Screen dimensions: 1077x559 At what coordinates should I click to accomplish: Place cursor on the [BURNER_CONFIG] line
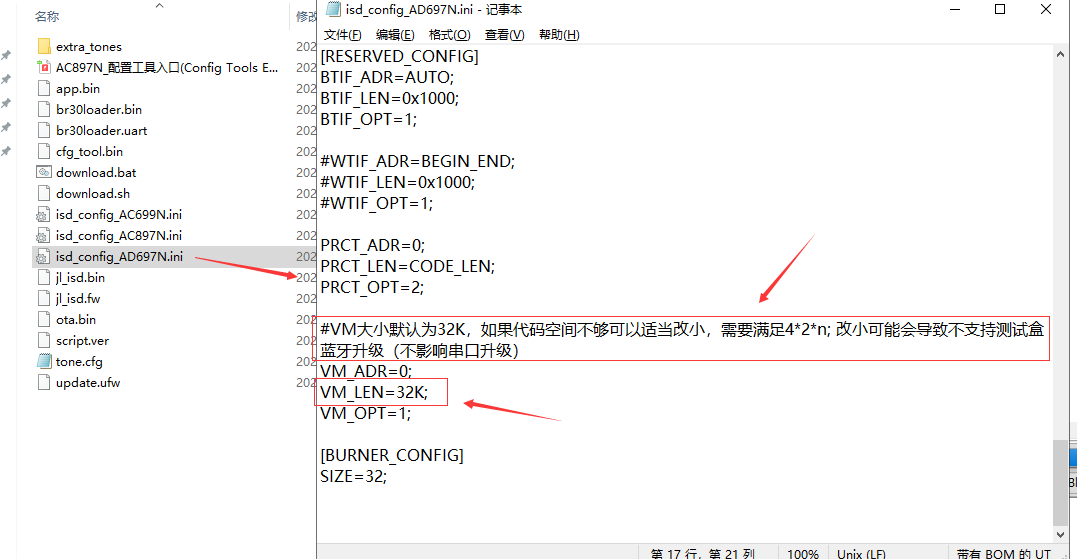click(392, 455)
